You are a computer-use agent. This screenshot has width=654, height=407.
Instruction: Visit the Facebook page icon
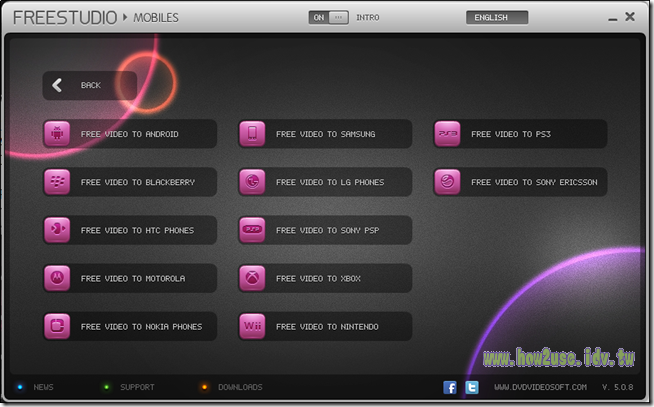pyautogui.click(x=450, y=387)
